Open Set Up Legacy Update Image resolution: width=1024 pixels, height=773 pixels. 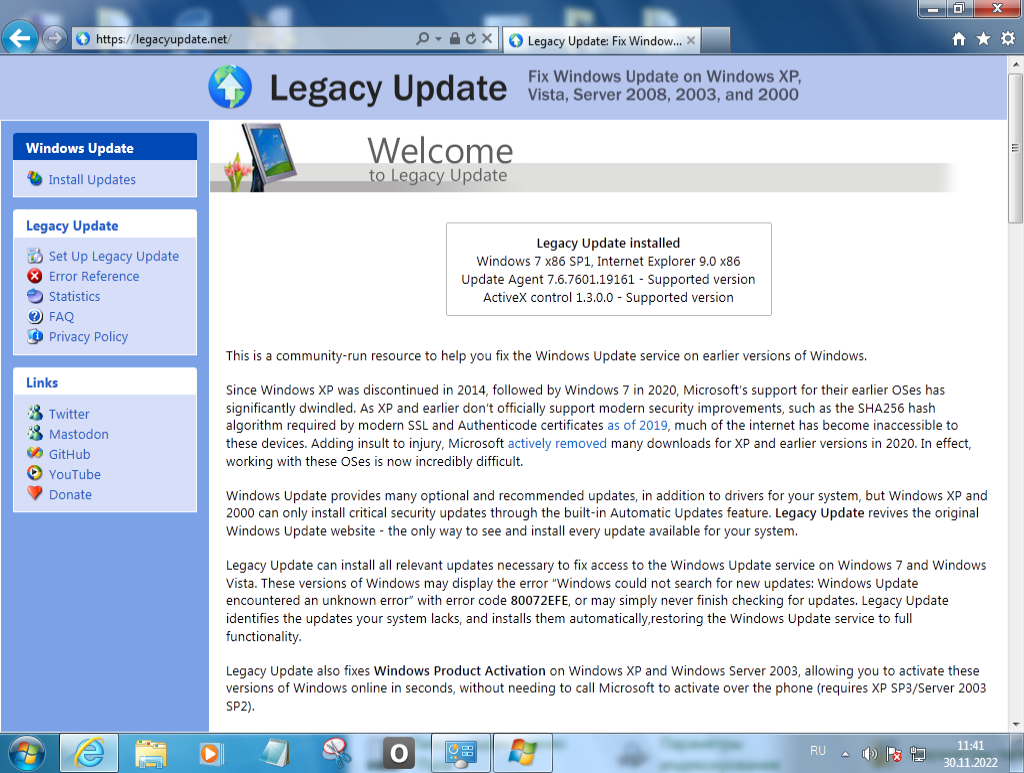(x=114, y=256)
